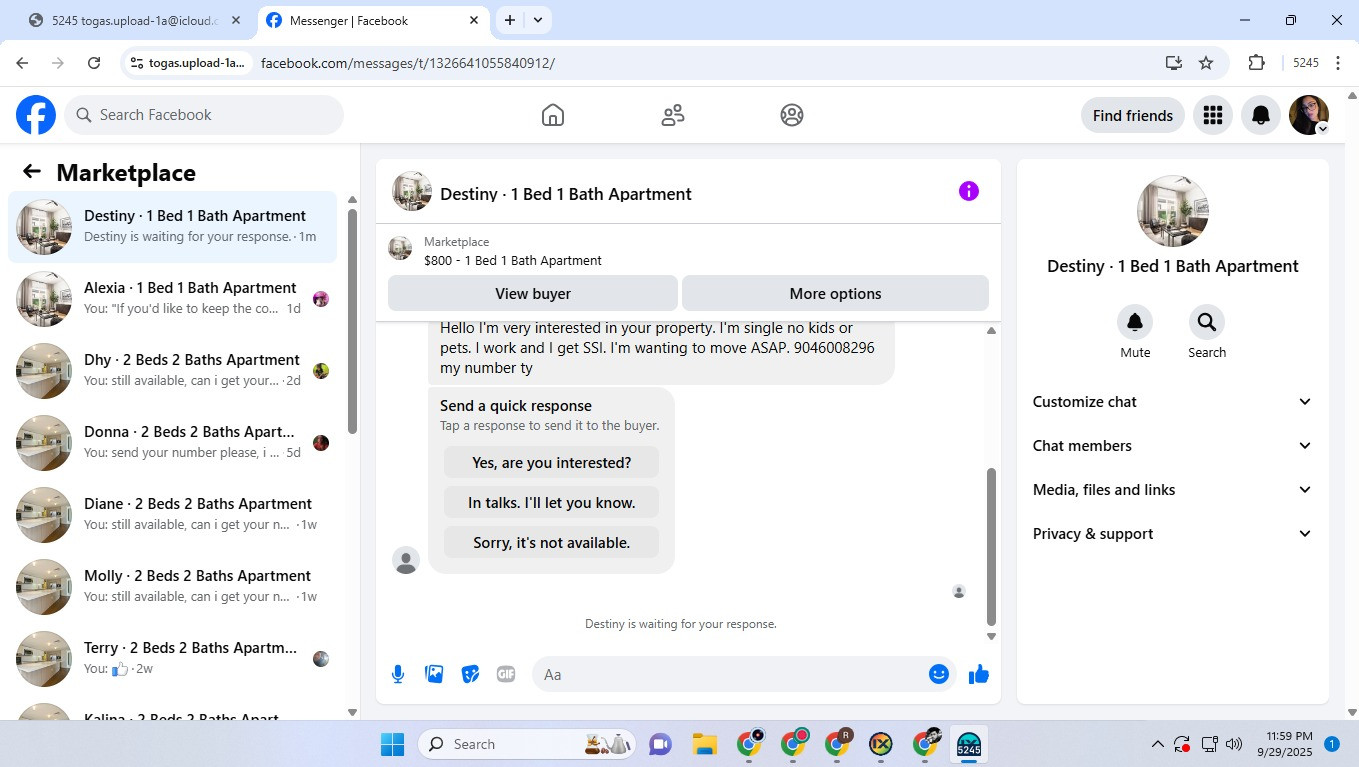Image resolution: width=1359 pixels, height=767 pixels.
Task: Search in the Destiny conversation
Action: [x=1207, y=322]
